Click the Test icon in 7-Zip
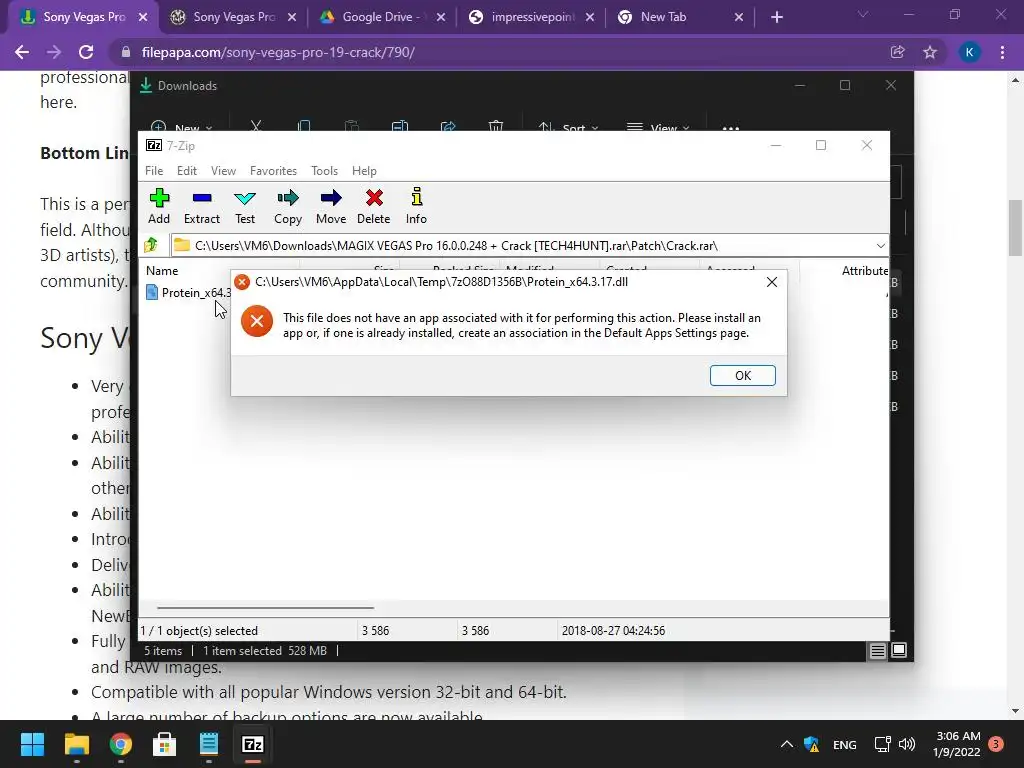The image size is (1024, 768). (x=245, y=206)
